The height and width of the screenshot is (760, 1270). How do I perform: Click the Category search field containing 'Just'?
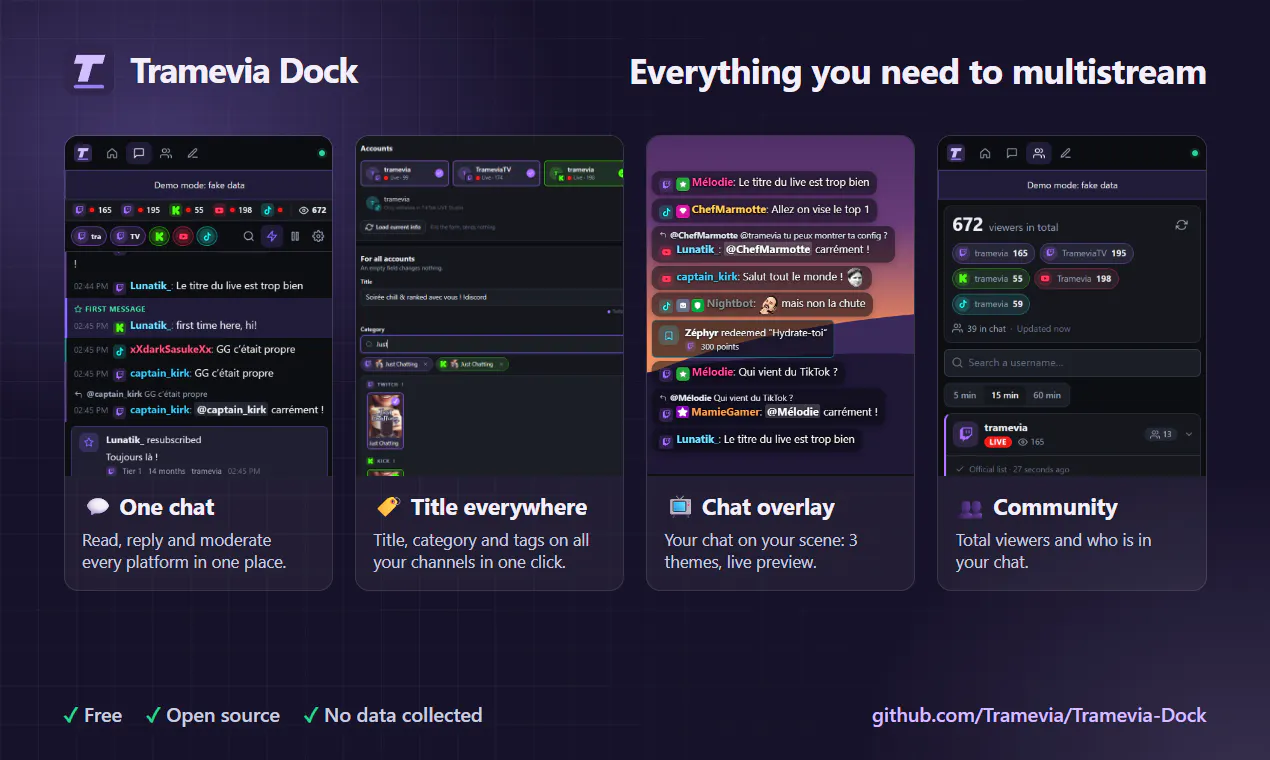[492, 344]
